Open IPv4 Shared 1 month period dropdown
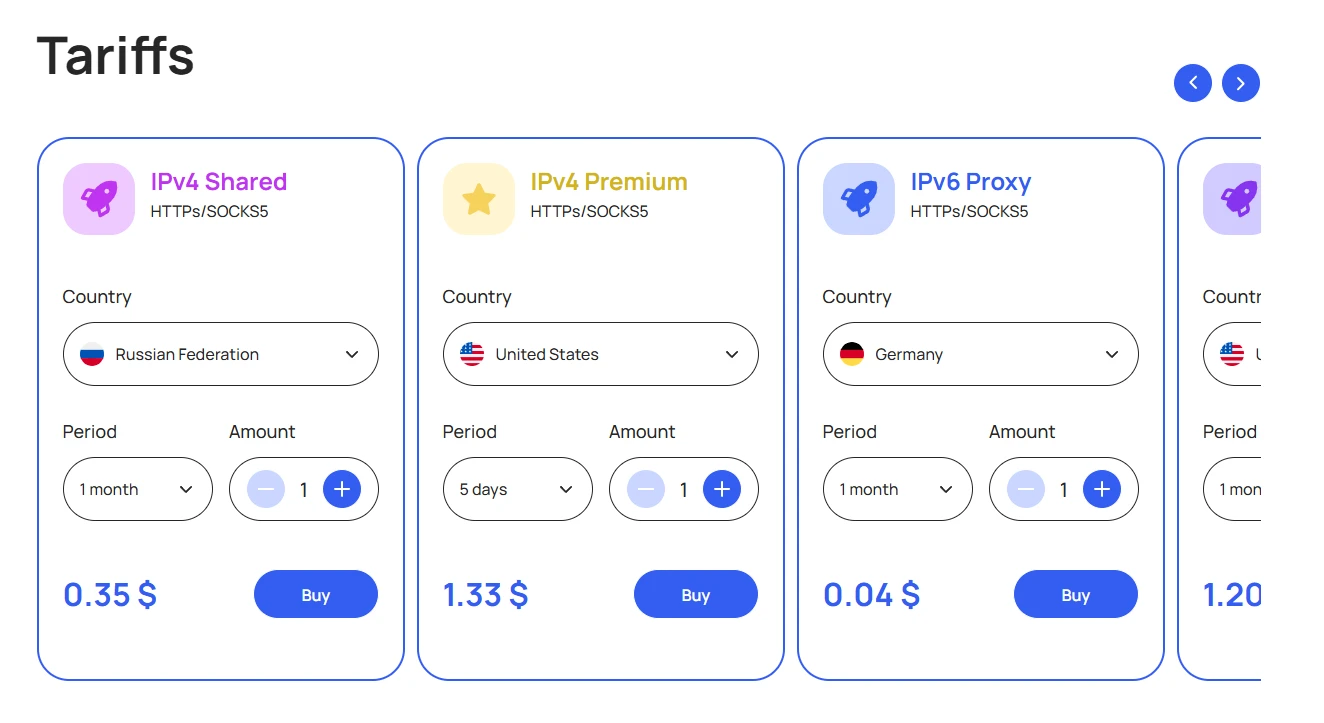 pyautogui.click(x=138, y=489)
